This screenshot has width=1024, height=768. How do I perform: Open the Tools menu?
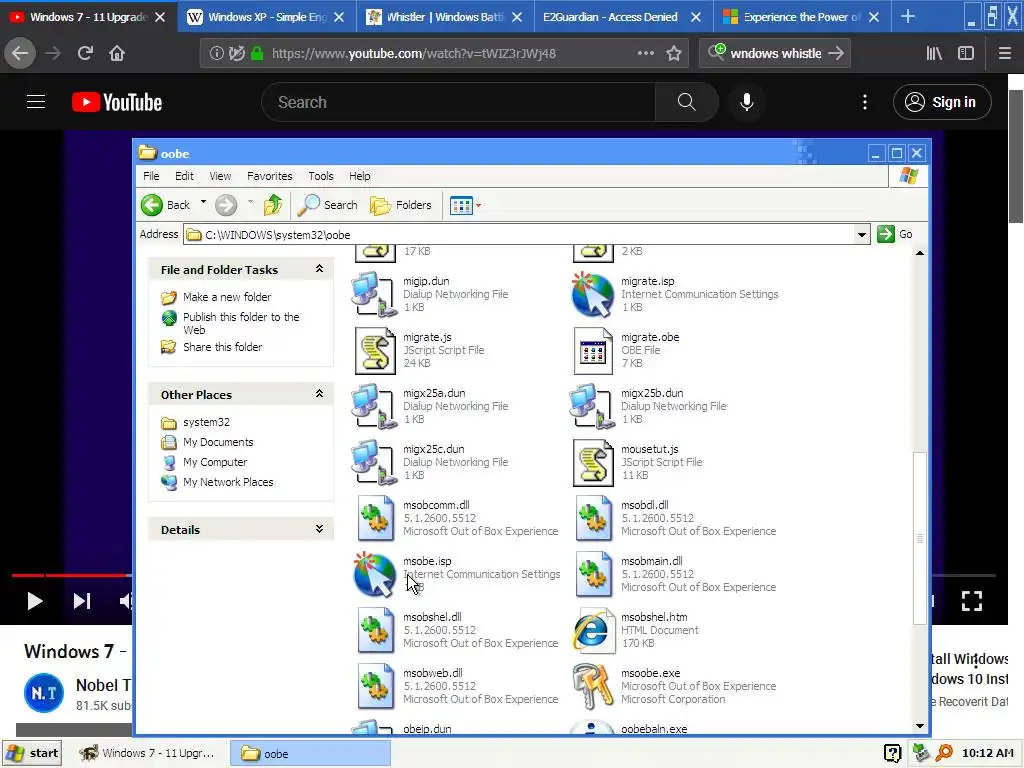321,176
